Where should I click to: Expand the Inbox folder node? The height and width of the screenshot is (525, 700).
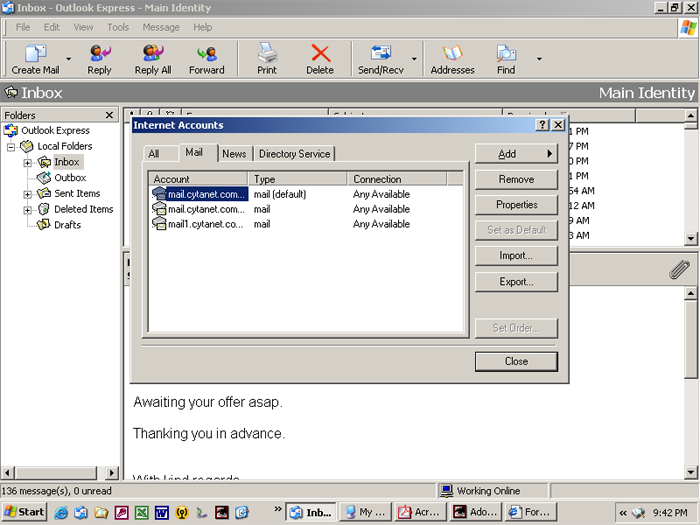coord(28,163)
